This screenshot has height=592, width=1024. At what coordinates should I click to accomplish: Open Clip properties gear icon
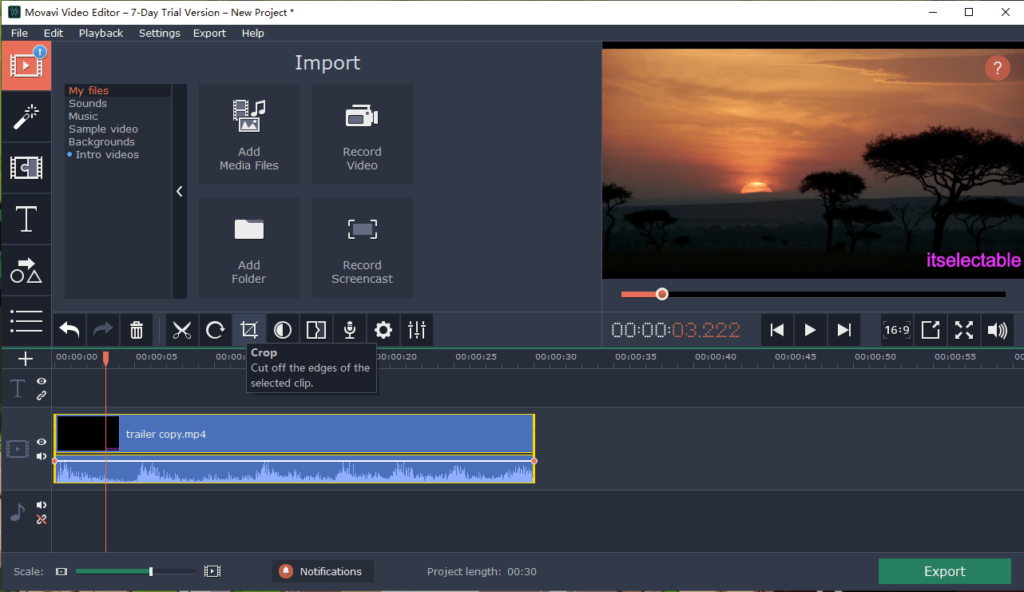click(x=383, y=330)
